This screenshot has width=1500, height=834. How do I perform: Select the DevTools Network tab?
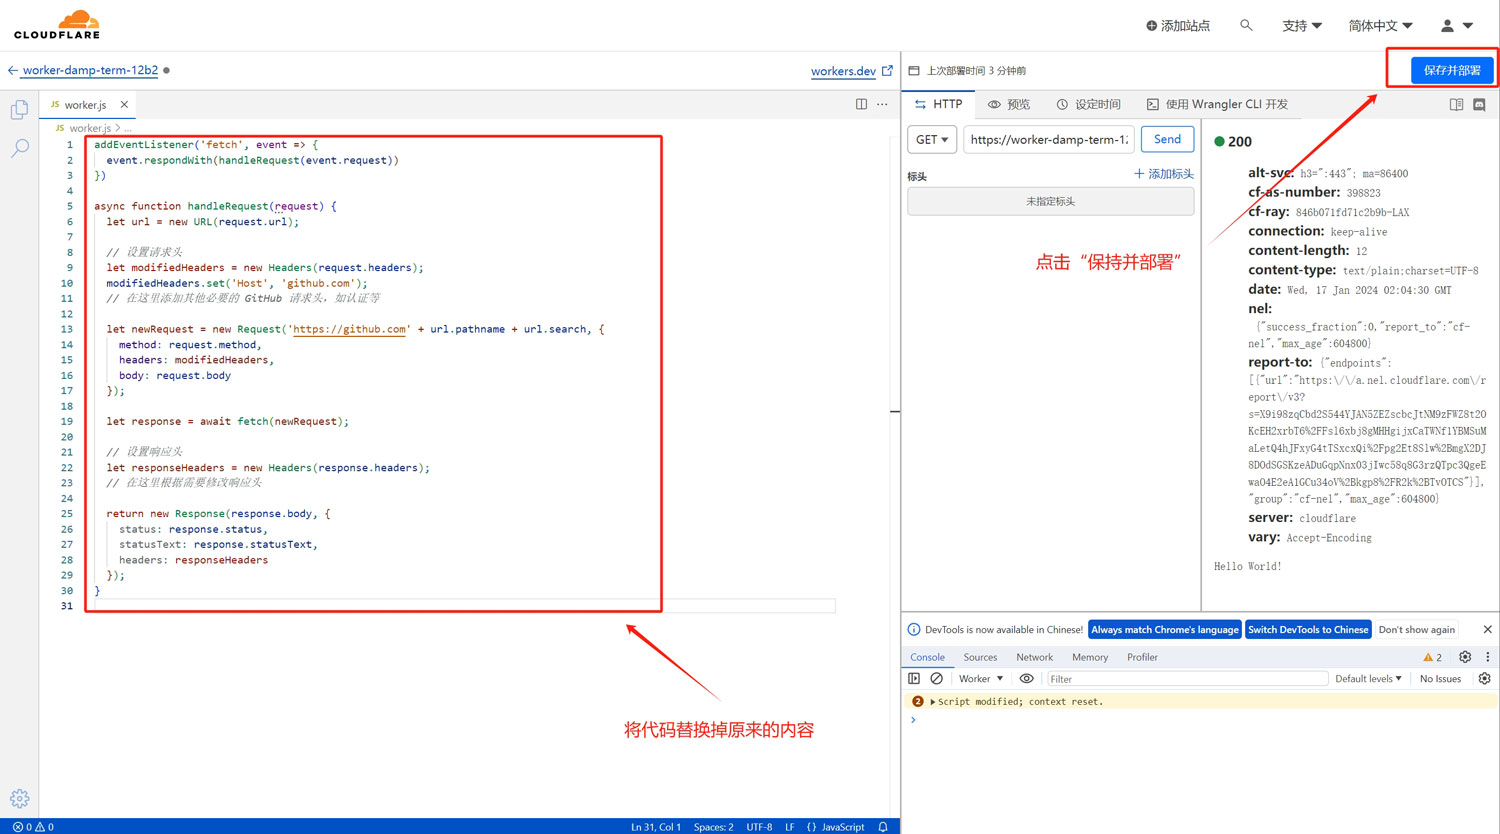pyautogui.click(x=1034, y=657)
